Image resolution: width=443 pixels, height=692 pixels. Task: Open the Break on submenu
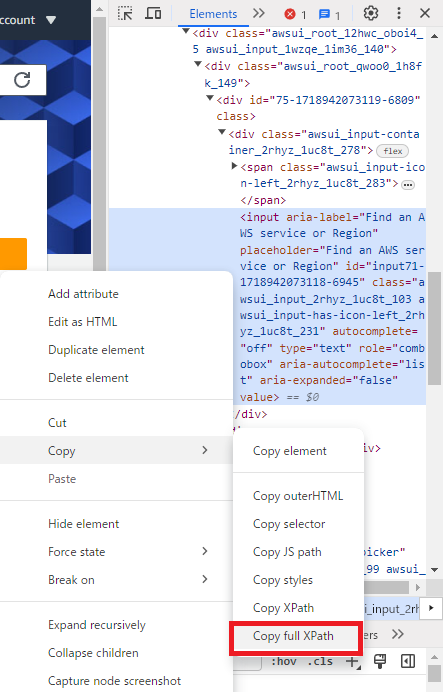116,580
